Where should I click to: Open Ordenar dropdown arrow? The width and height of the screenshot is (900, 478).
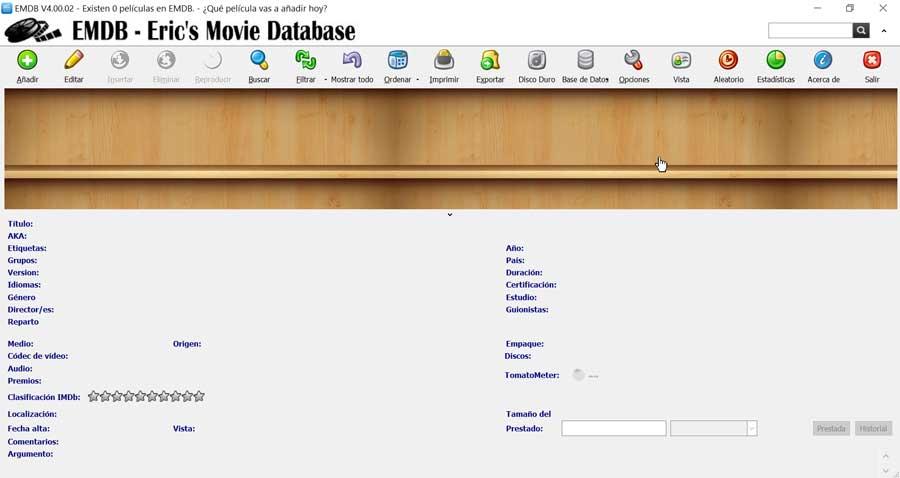coord(417,80)
